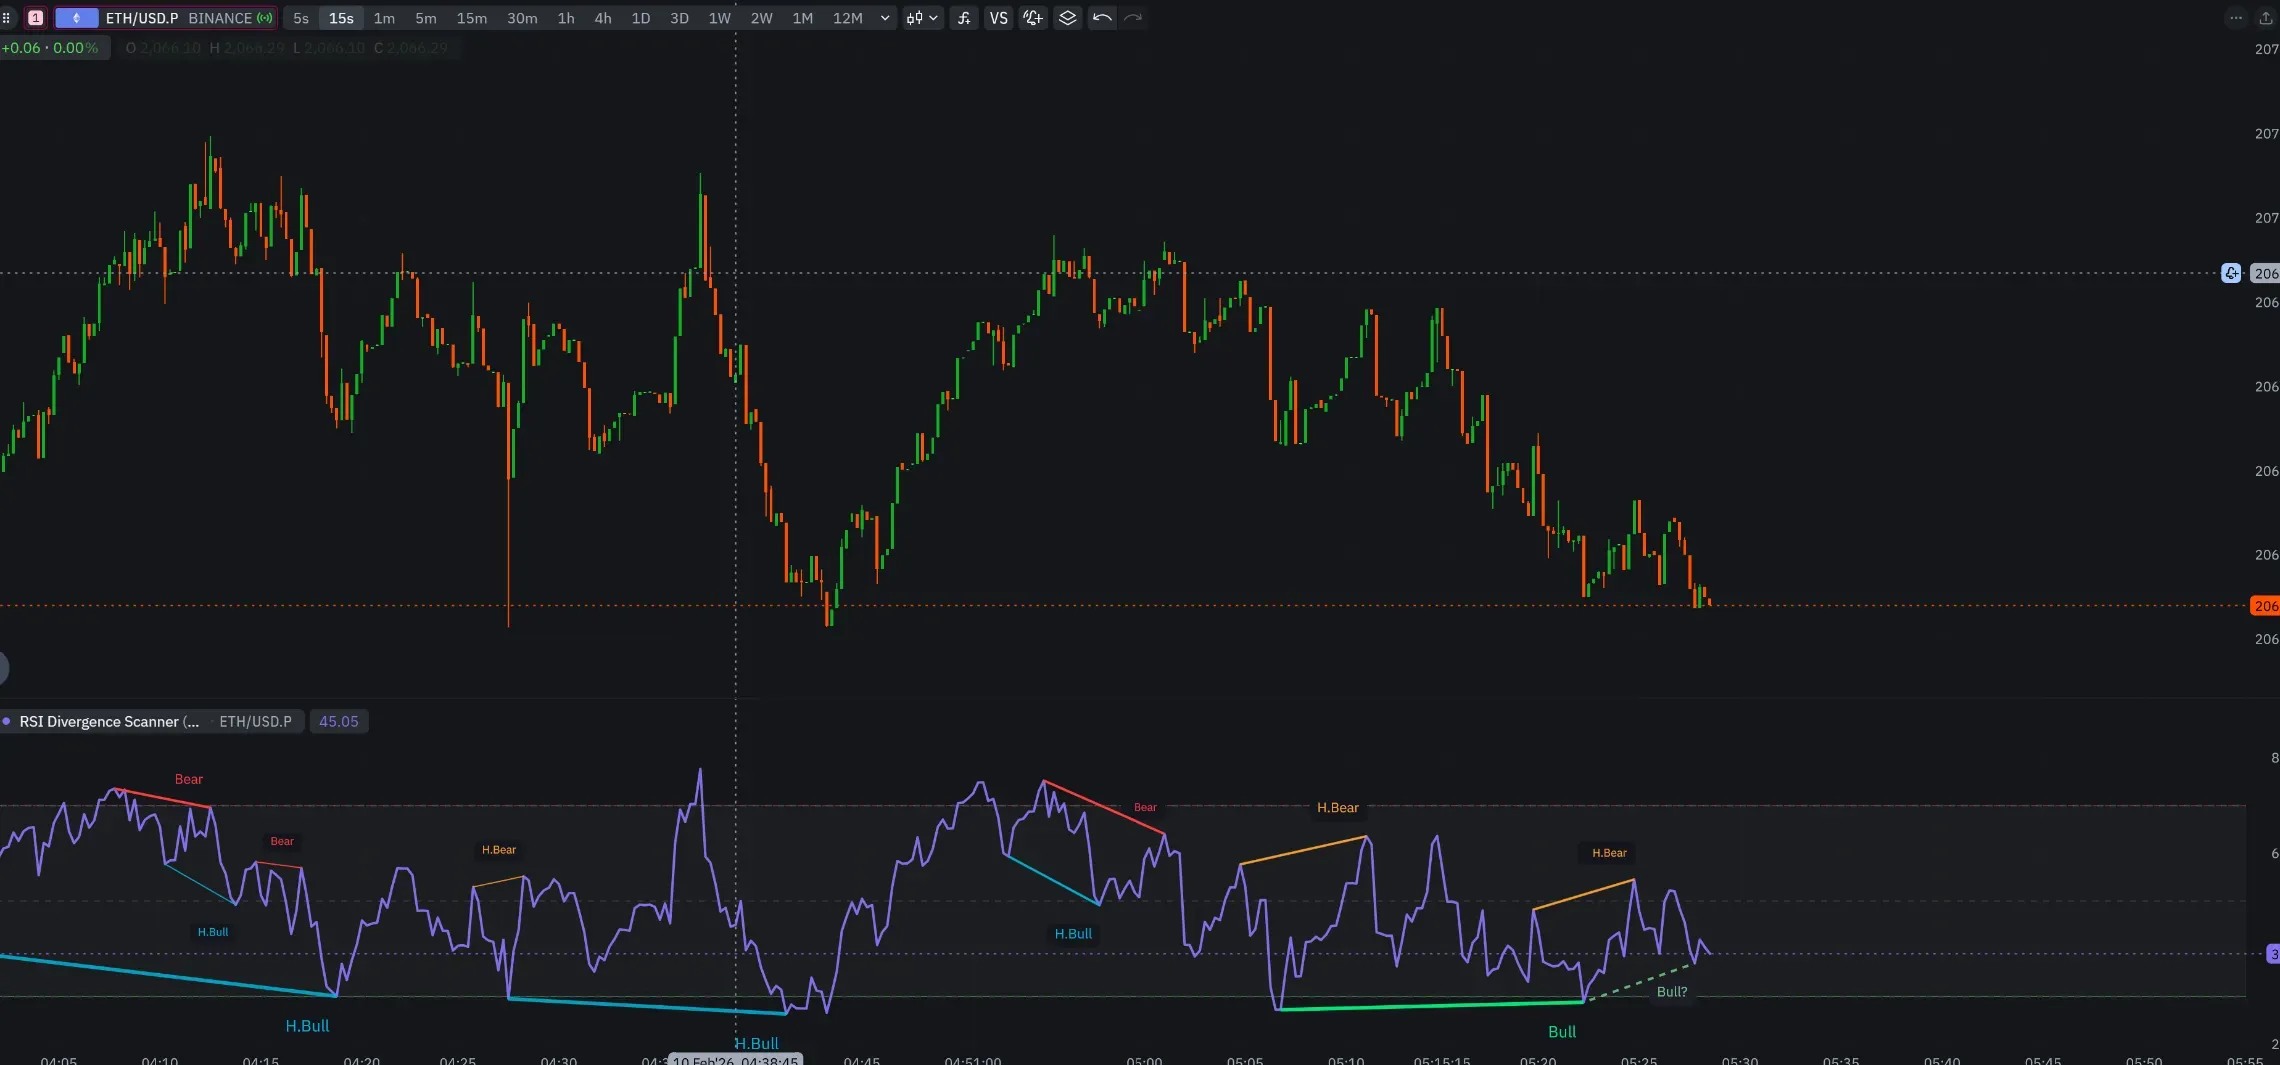Click the Redo arrow icon
The width and height of the screenshot is (2280, 1065).
1133,17
